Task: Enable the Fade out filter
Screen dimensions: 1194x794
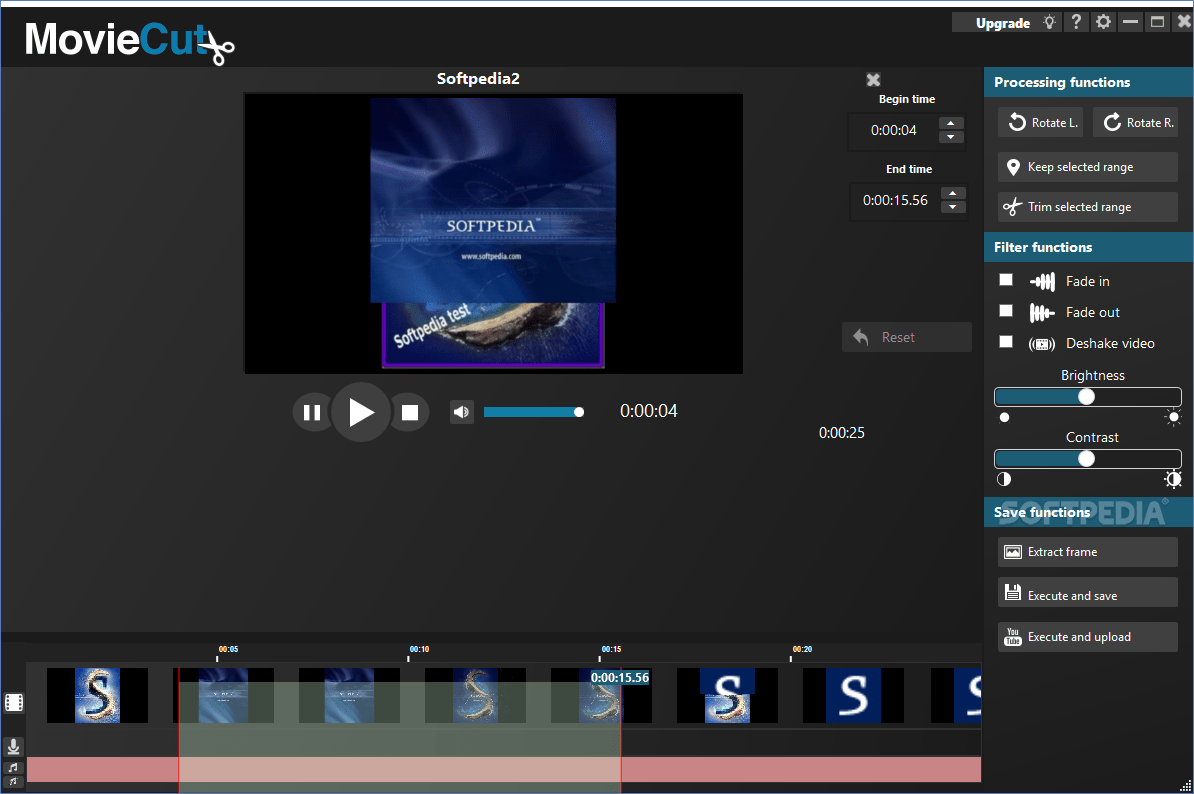Action: pyautogui.click(x=1006, y=311)
